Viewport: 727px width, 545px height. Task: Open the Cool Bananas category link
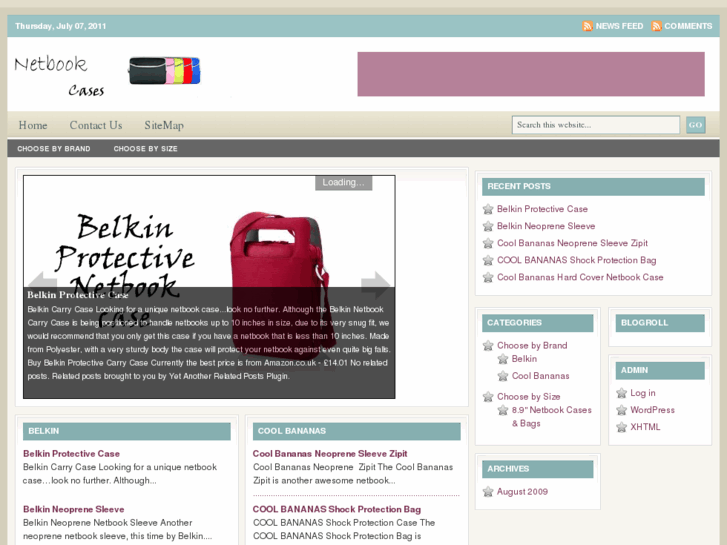pyautogui.click(x=540, y=376)
